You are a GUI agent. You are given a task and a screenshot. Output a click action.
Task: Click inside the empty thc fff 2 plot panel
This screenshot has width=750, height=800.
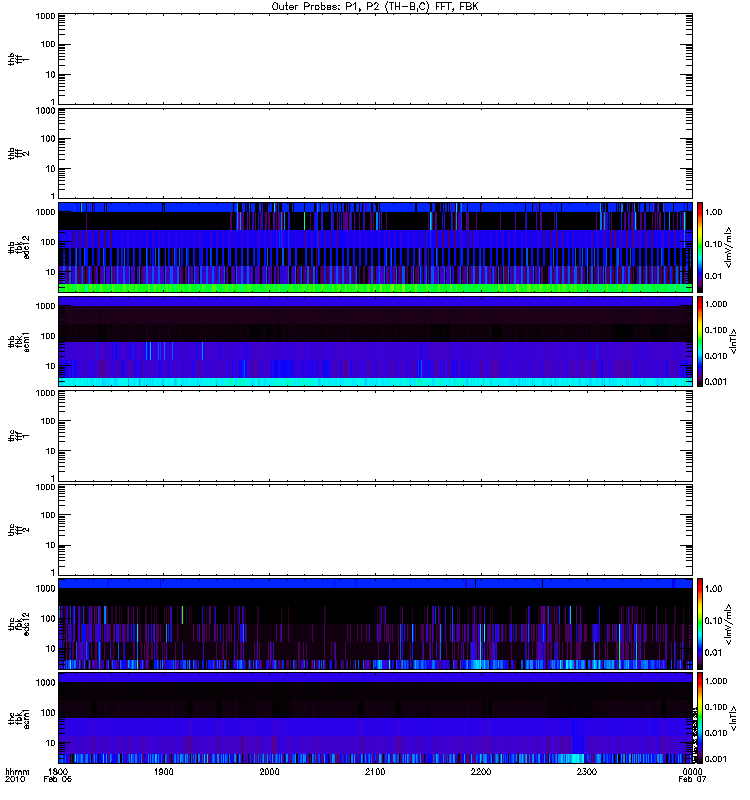coord(375,529)
